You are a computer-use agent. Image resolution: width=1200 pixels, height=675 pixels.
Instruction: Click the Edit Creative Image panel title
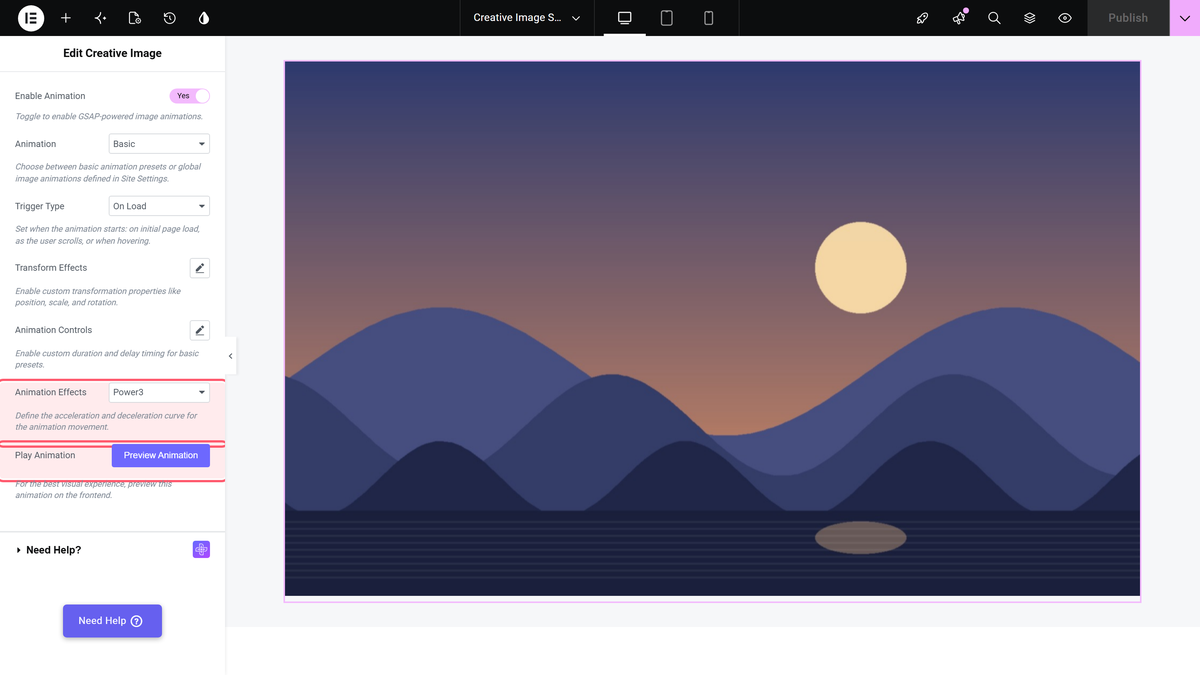(112, 53)
